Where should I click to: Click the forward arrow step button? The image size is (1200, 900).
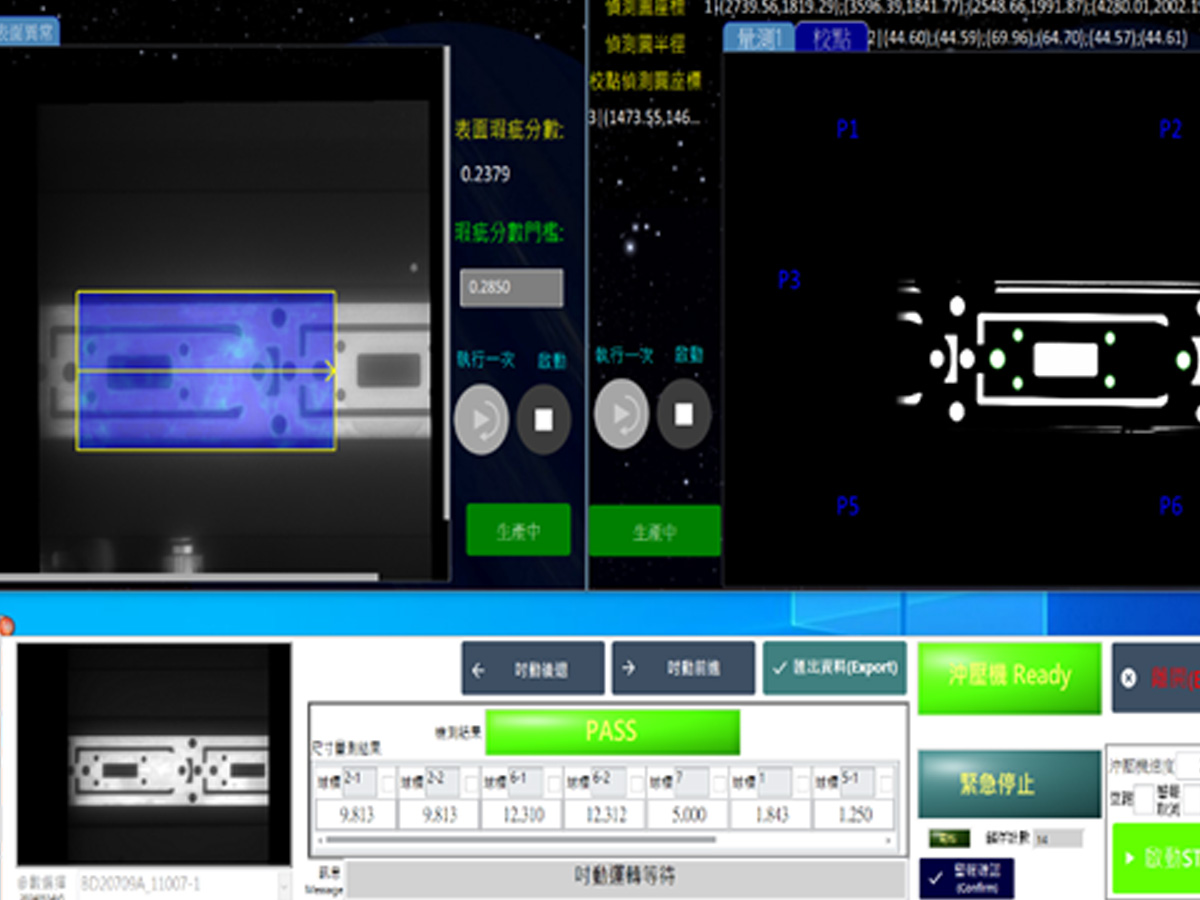pos(683,669)
